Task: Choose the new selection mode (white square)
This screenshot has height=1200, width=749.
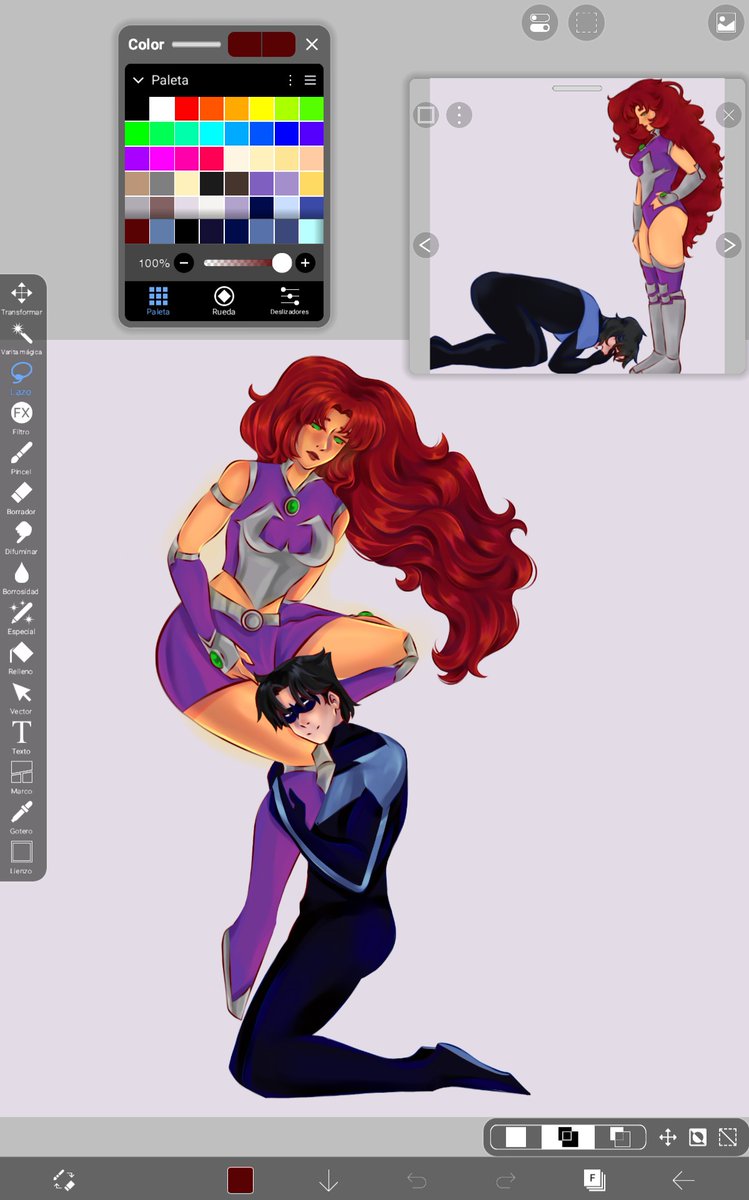Action: click(516, 1137)
